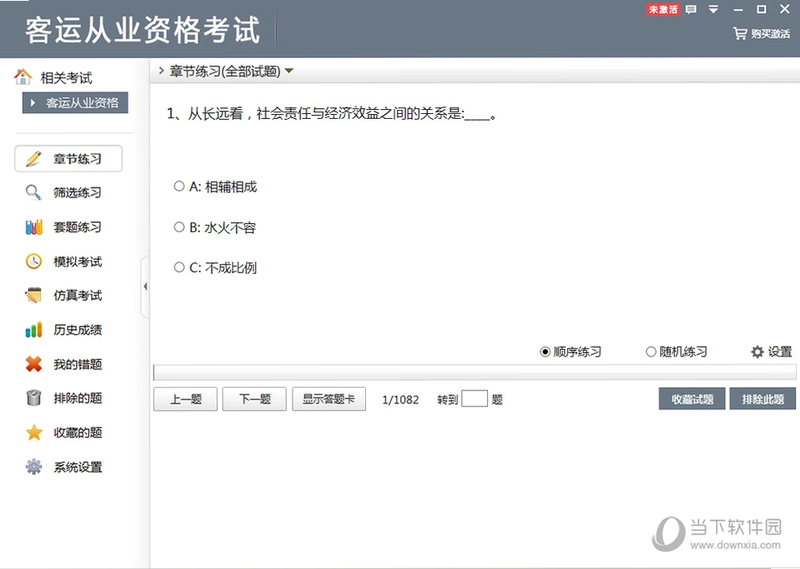Open the title bar dropdown menu arrow

click(713, 9)
